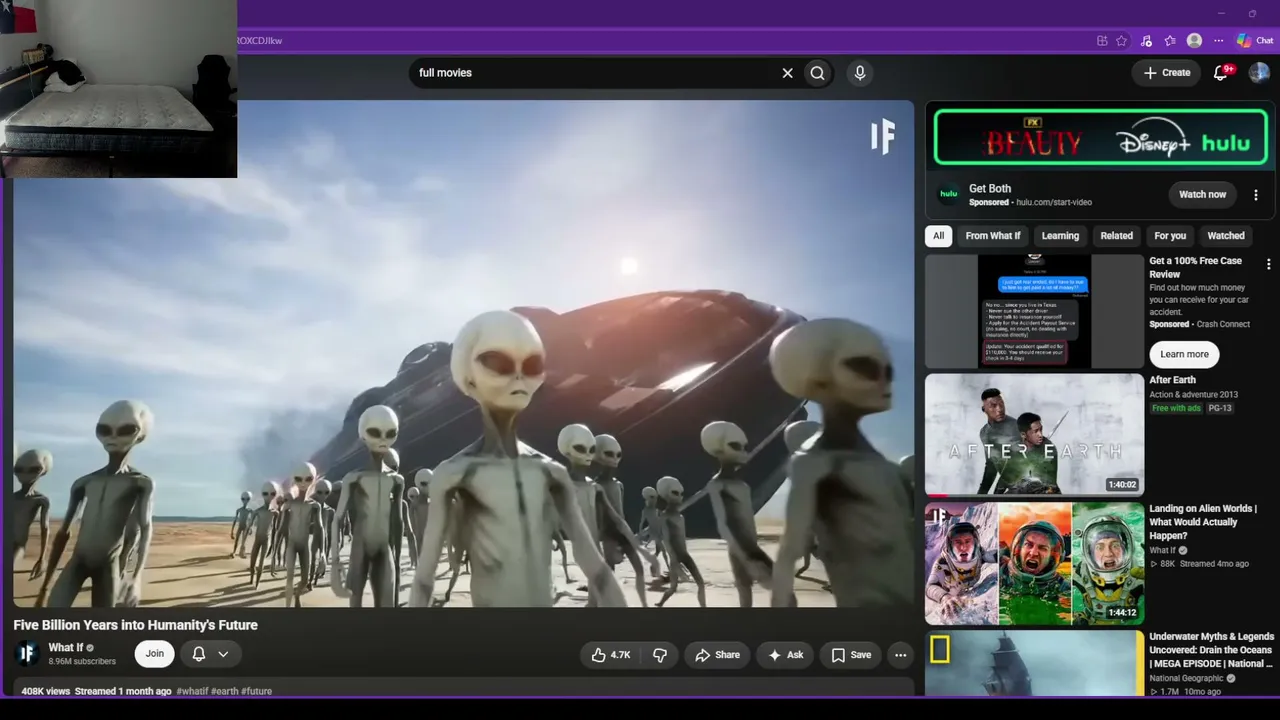Save the video to a playlist
Viewport: 1280px width, 720px height.
point(851,655)
